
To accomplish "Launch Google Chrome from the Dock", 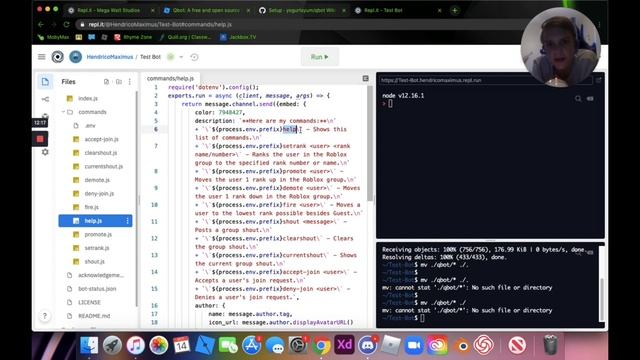I will coord(321,345).
